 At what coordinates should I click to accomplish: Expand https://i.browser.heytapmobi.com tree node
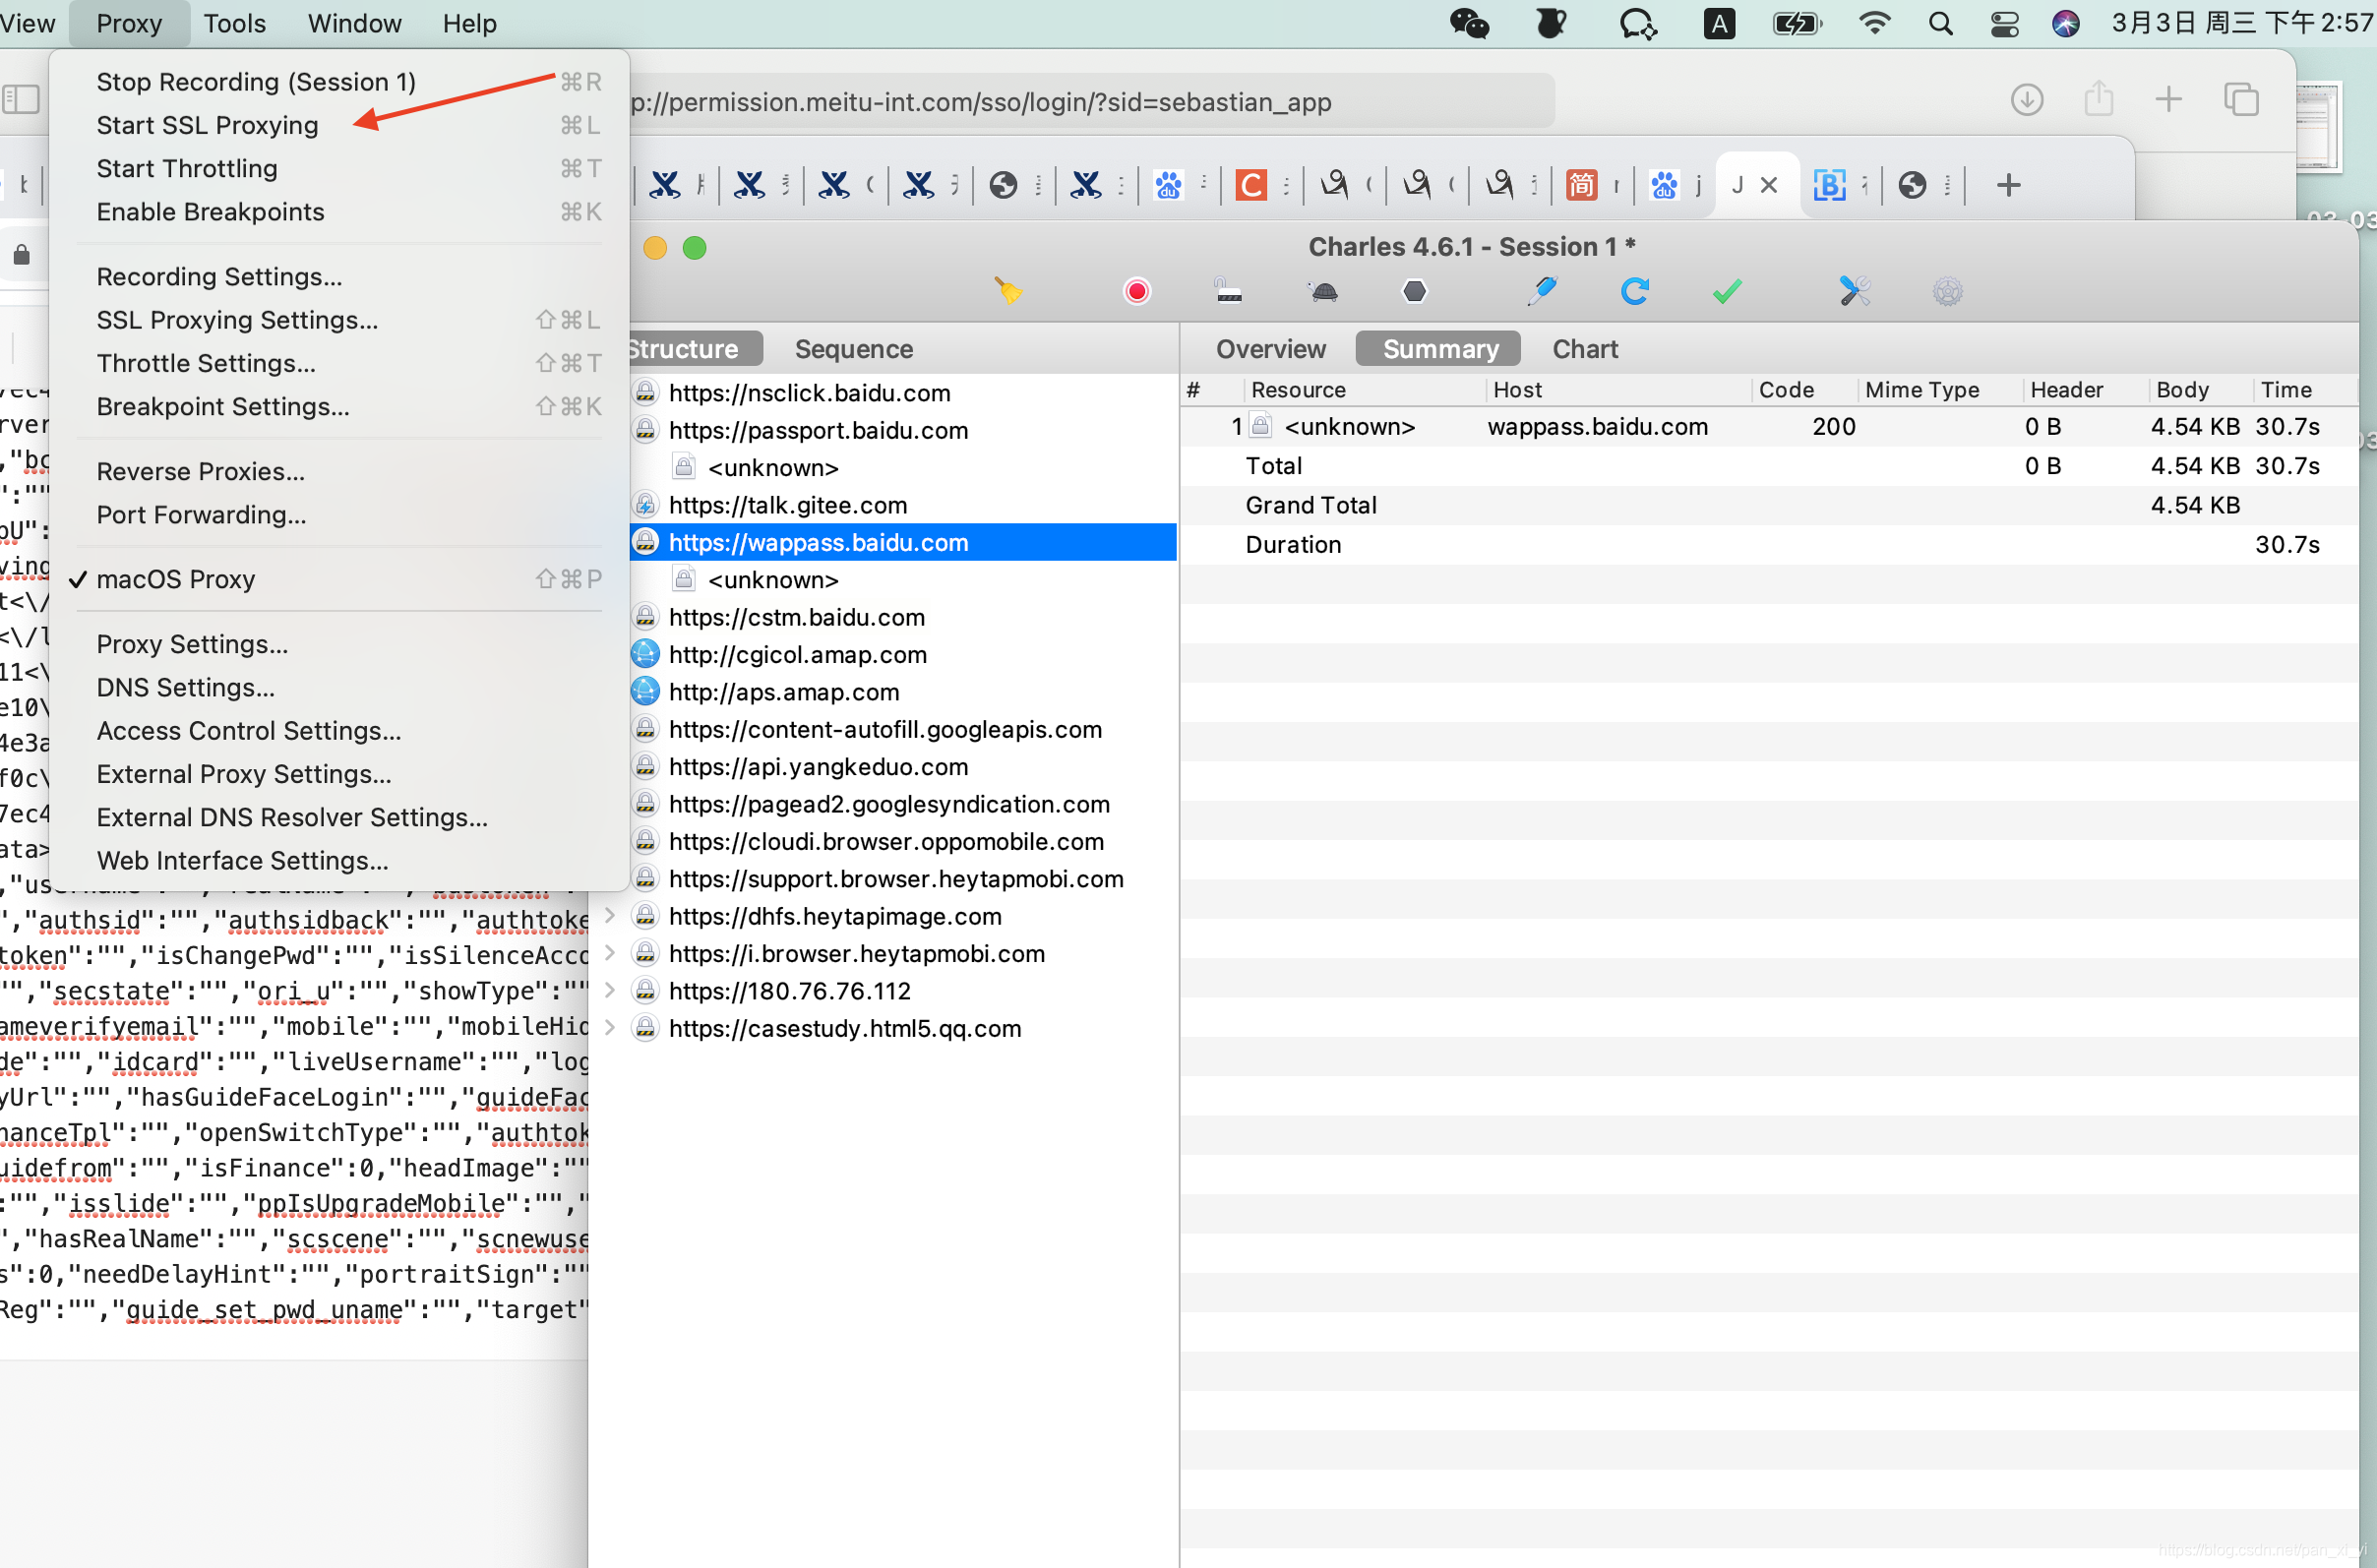click(x=609, y=952)
